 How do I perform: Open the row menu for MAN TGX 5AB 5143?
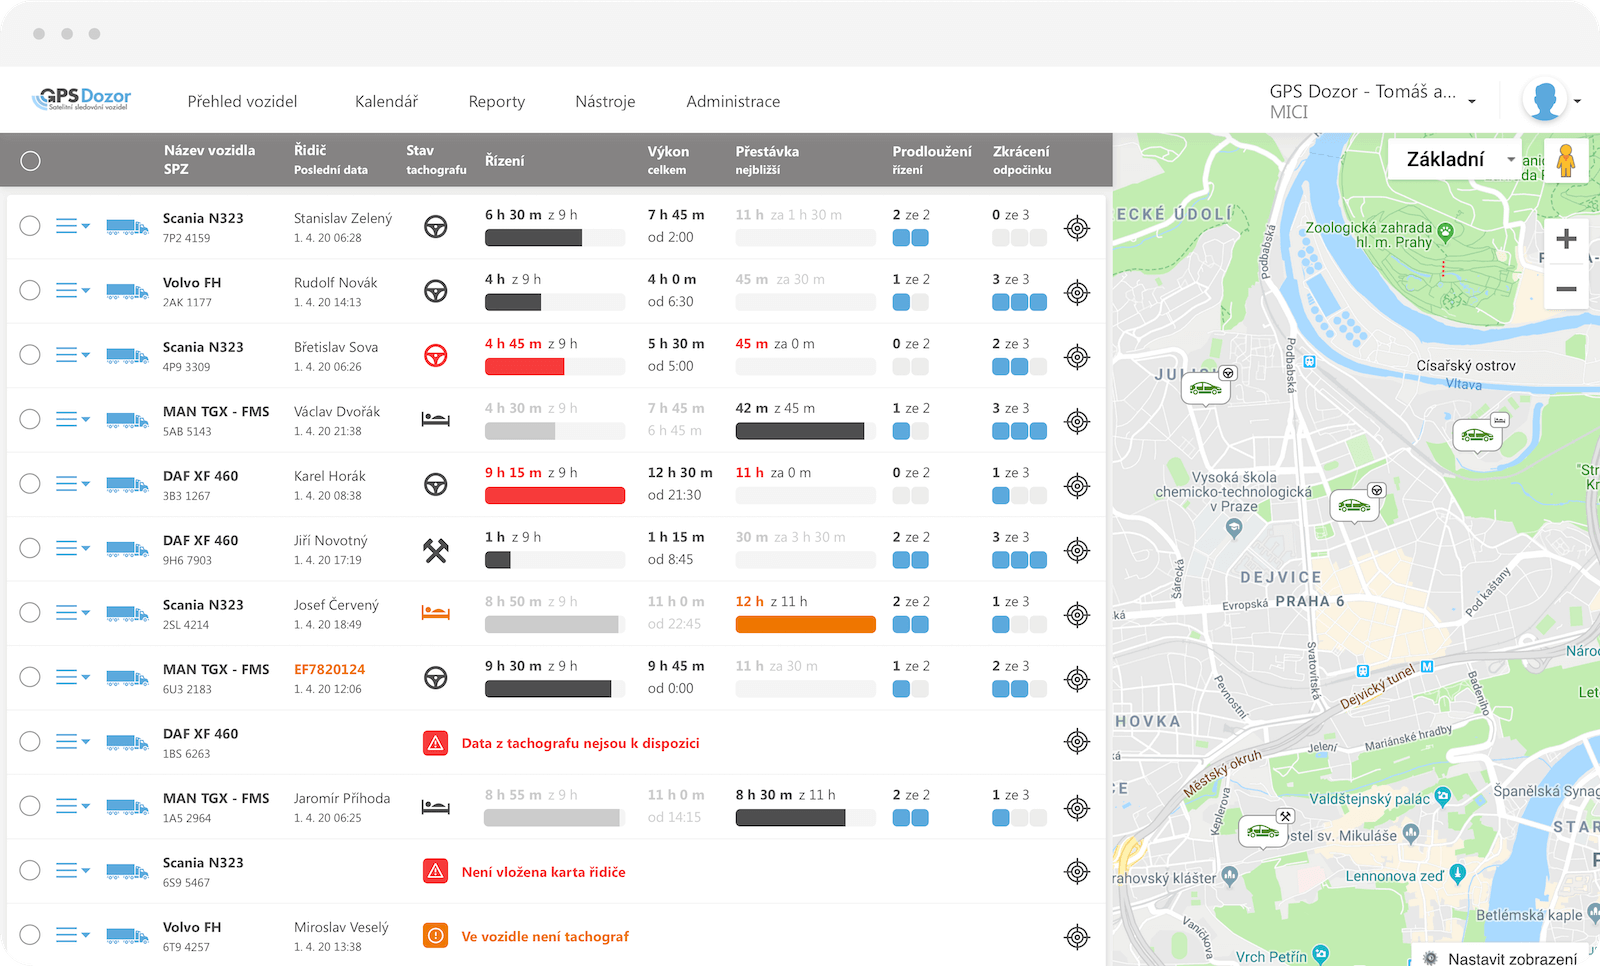(72, 420)
